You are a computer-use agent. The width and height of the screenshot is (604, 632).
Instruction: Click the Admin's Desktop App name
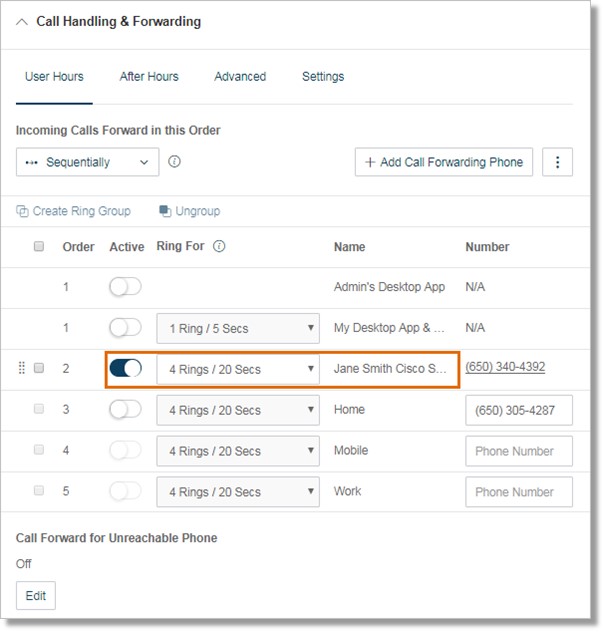point(389,287)
